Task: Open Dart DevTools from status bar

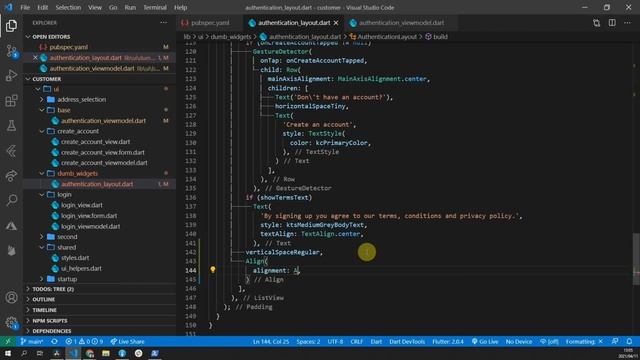Action: tap(407, 342)
